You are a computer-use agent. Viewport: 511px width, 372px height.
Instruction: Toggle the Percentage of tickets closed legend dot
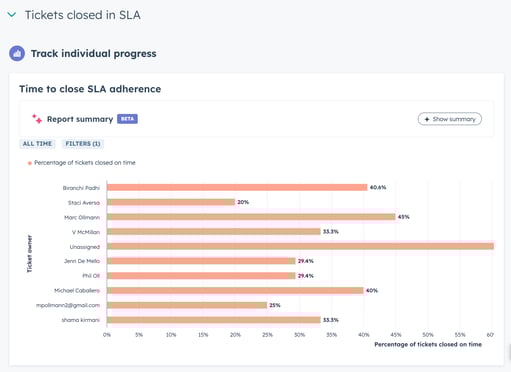(x=30, y=163)
